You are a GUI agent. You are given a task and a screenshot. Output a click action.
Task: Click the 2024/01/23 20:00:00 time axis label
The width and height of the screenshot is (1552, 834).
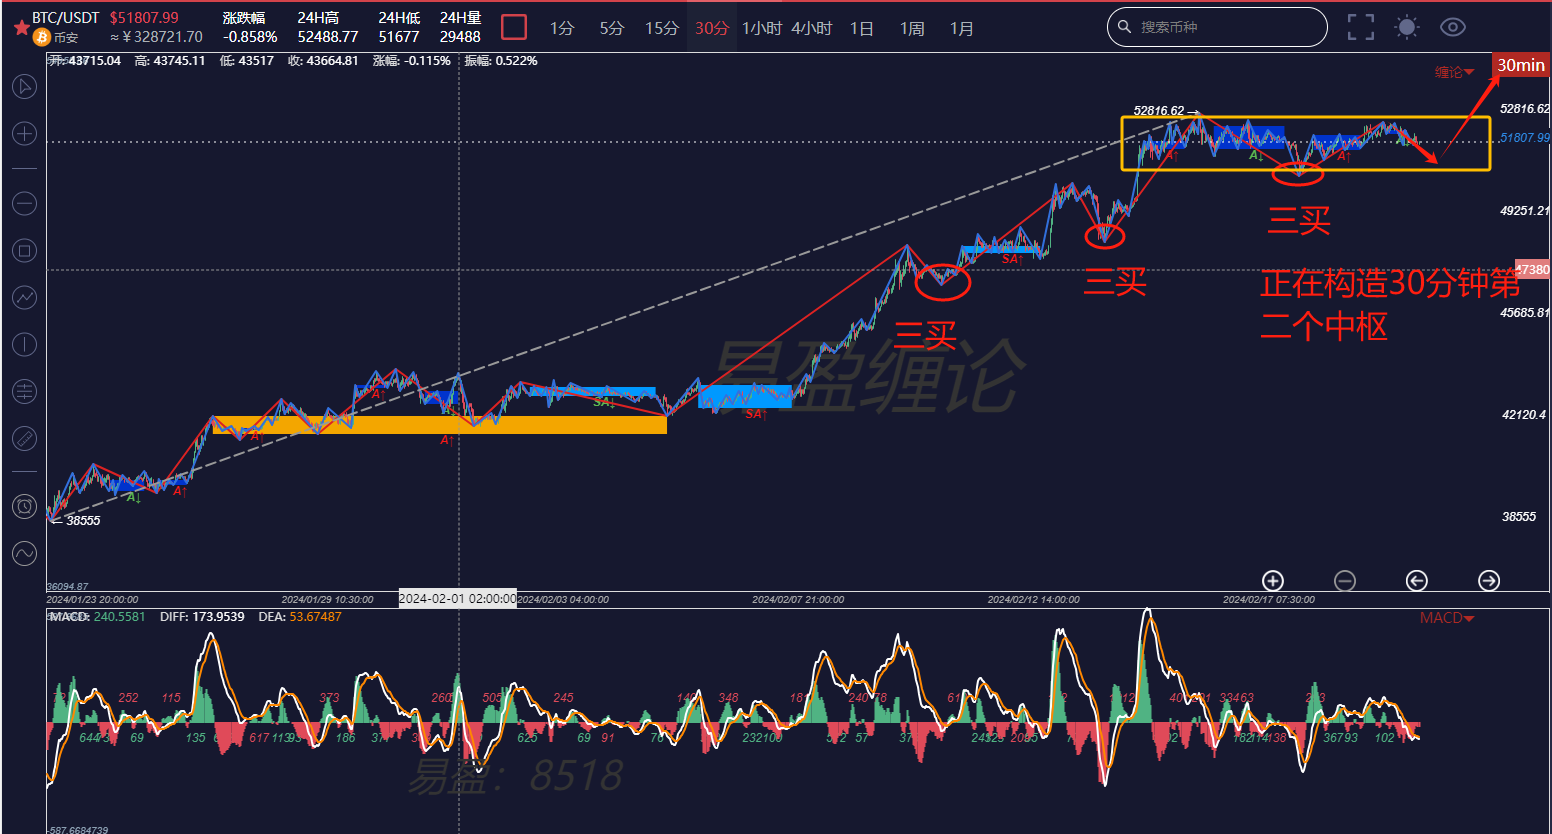click(x=93, y=600)
